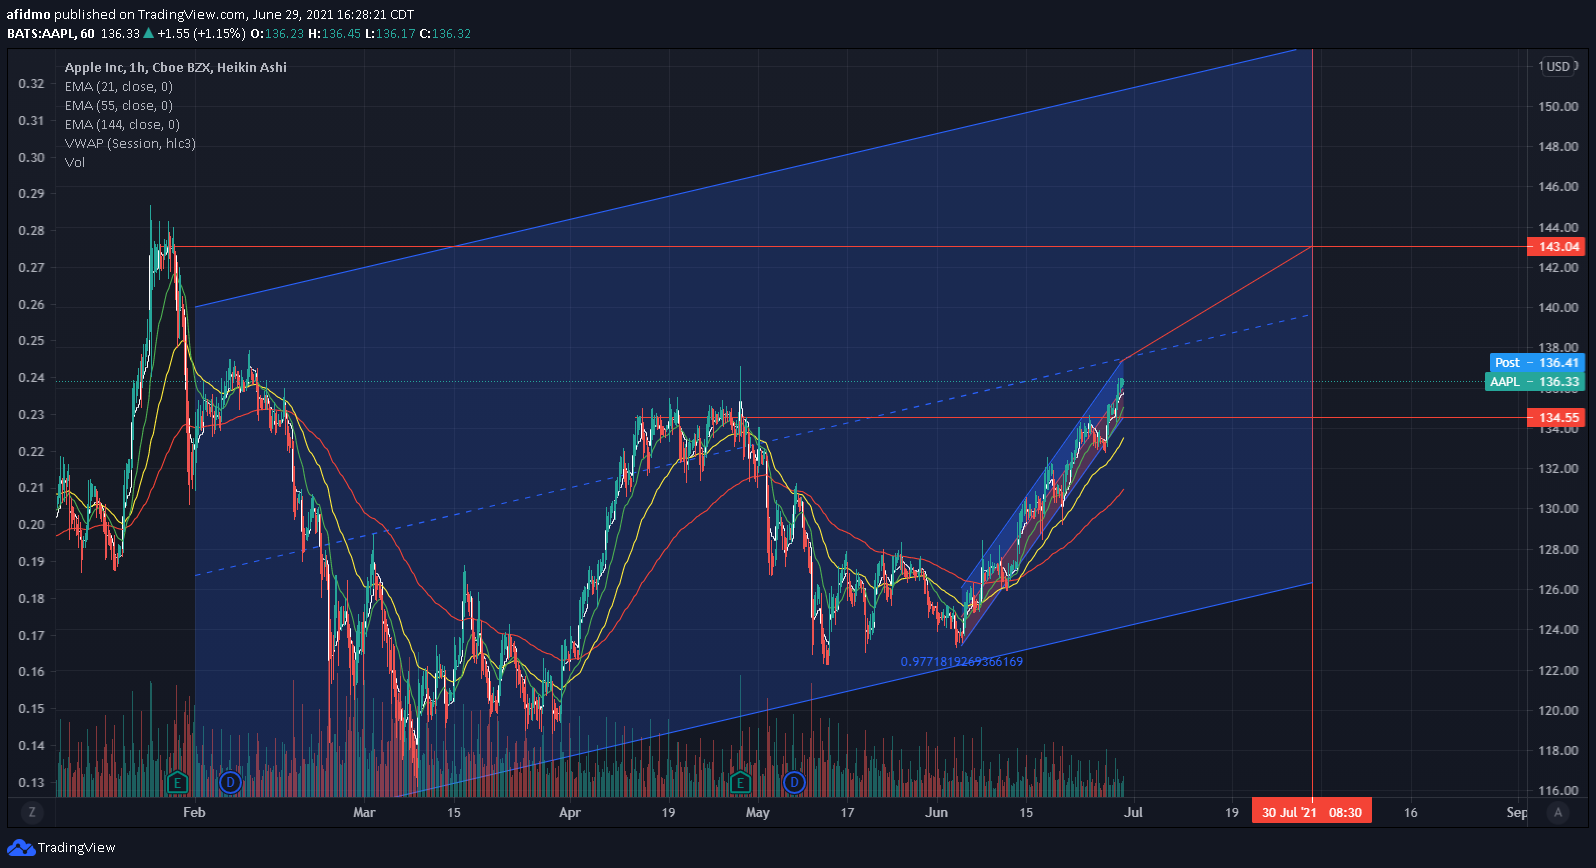Screen dimensions: 1596x868
Task: Open the dividend D marker near Feb
Action: 230,782
